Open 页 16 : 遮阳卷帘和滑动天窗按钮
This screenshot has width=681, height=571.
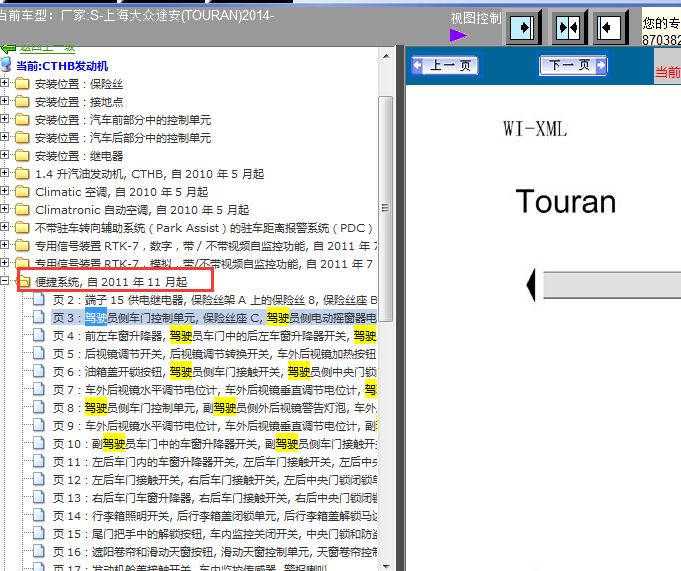pos(215,552)
